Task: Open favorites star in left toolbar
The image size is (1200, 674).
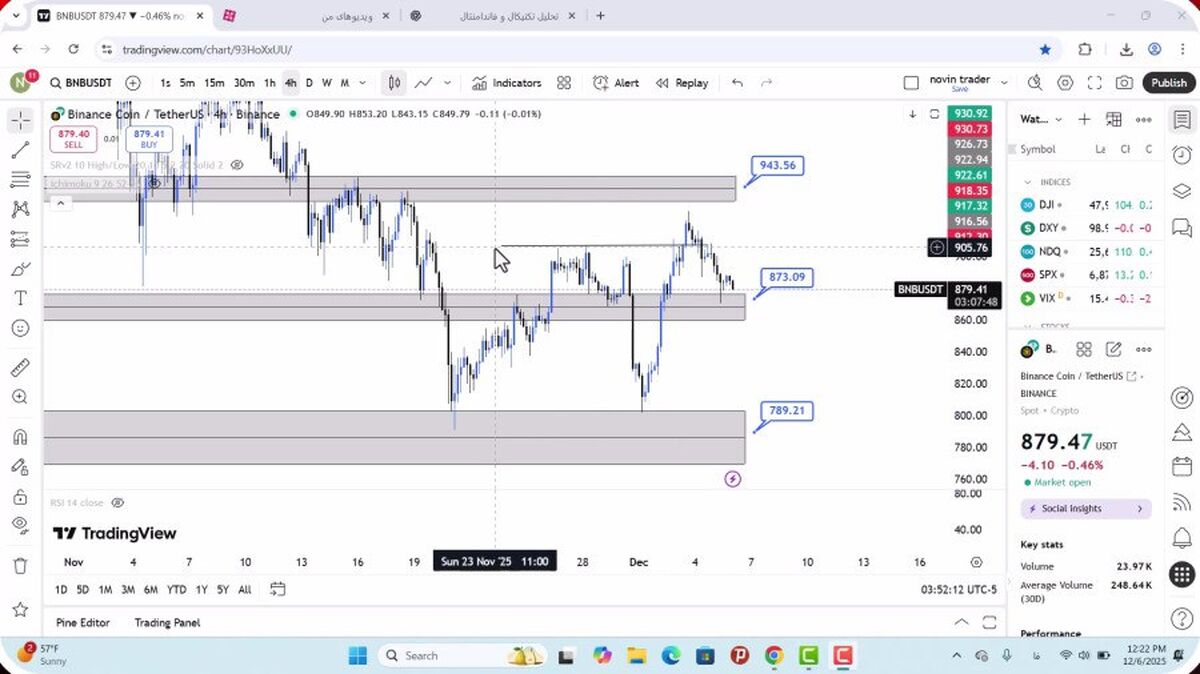Action: point(20,608)
